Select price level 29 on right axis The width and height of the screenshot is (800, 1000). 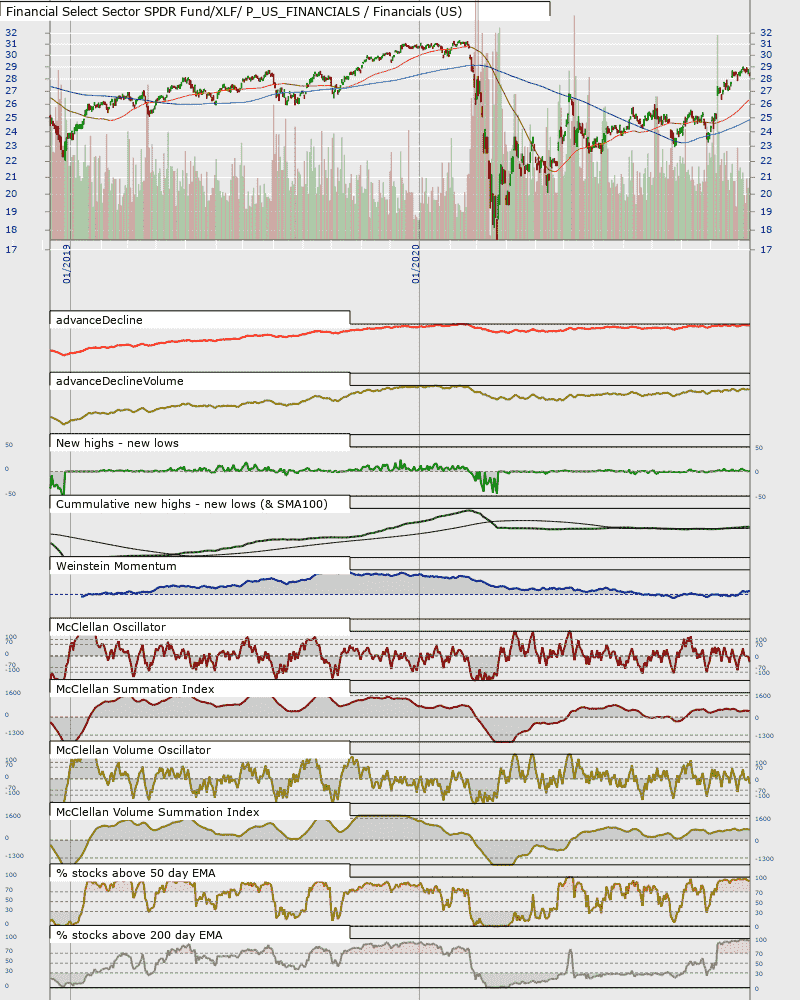coord(766,67)
